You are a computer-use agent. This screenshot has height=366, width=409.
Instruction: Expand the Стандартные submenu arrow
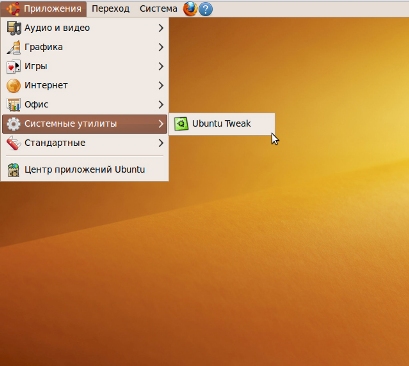tap(161, 143)
